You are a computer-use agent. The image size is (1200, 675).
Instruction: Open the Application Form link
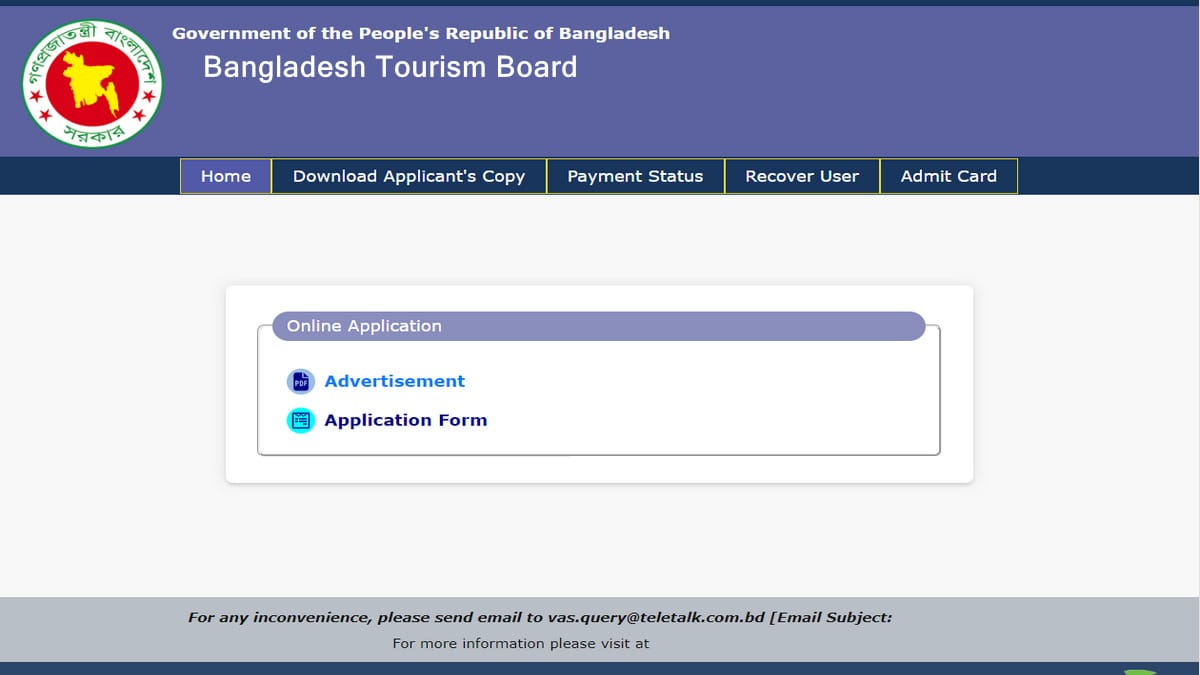(405, 420)
